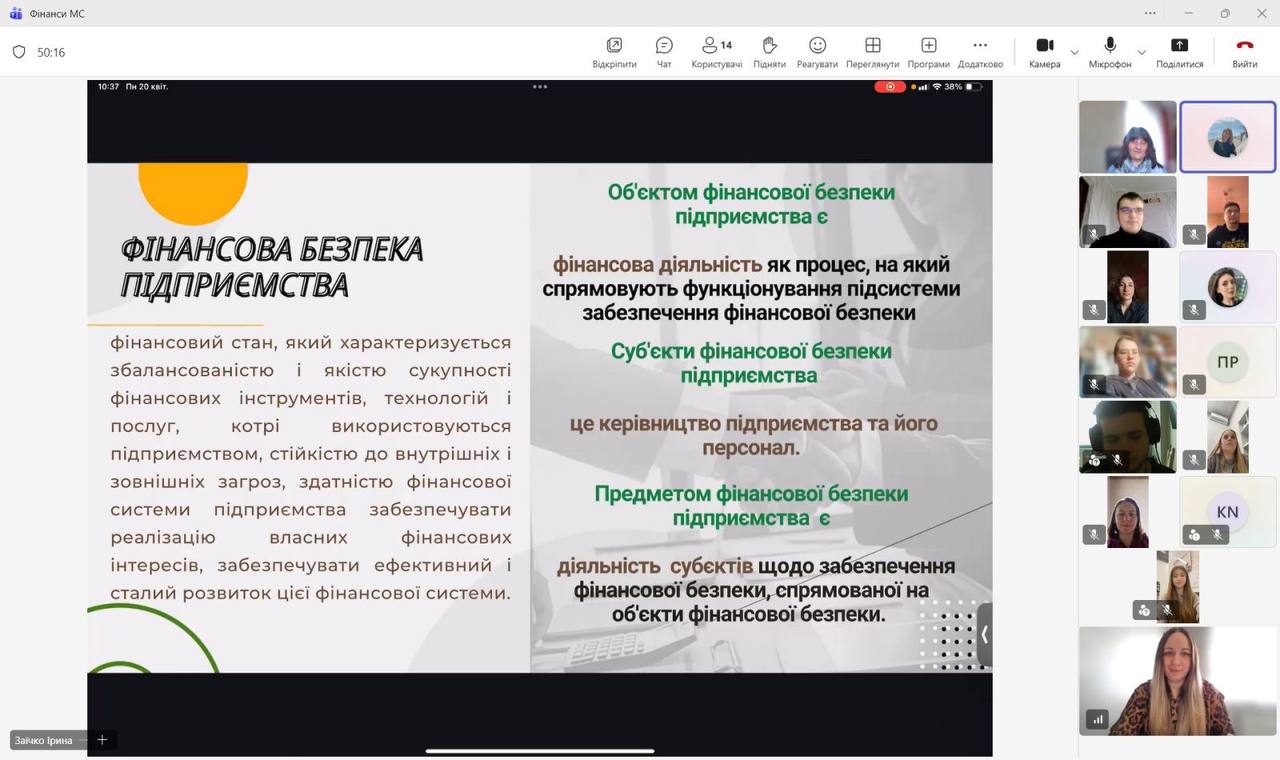Open the Програми apps panel
This screenshot has height=760, width=1280.
click(x=928, y=52)
